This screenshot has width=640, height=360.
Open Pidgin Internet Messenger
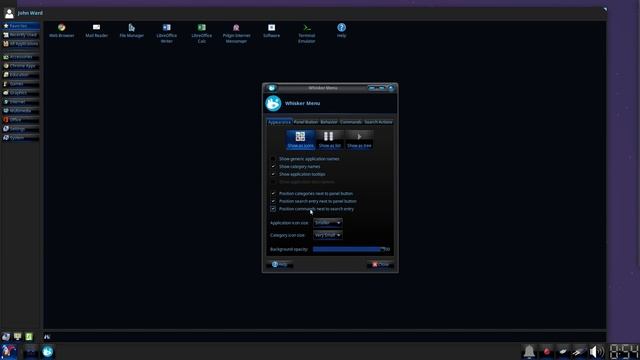[x=236, y=33]
